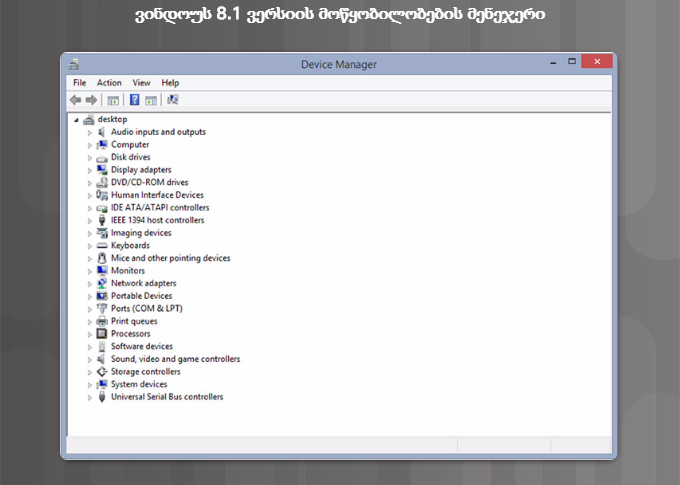Select Mice and other pointing devices
Screen dimensions: 680x485
pyautogui.click(x=170, y=258)
